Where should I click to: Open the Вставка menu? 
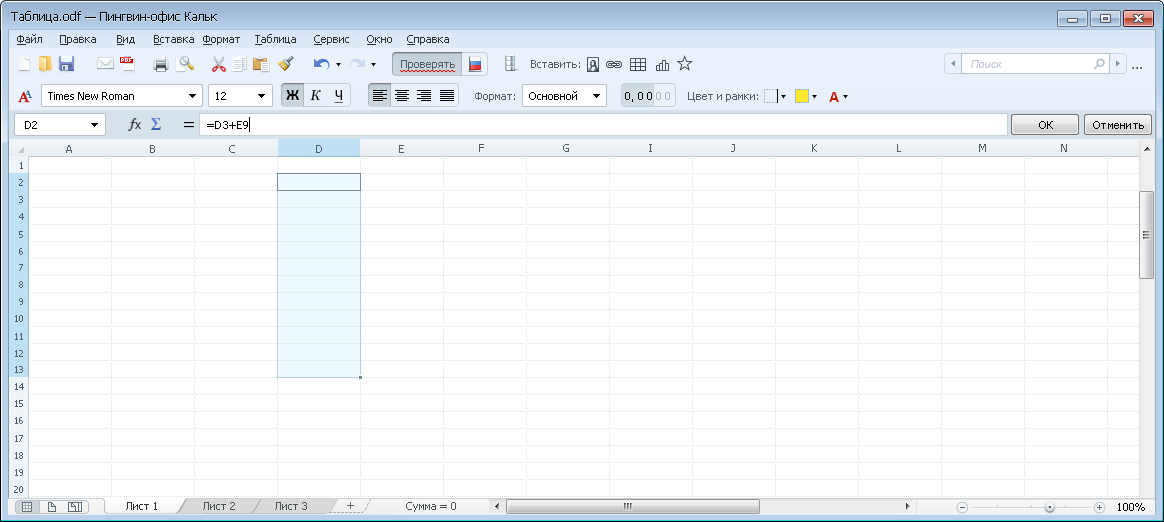click(x=173, y=39)
